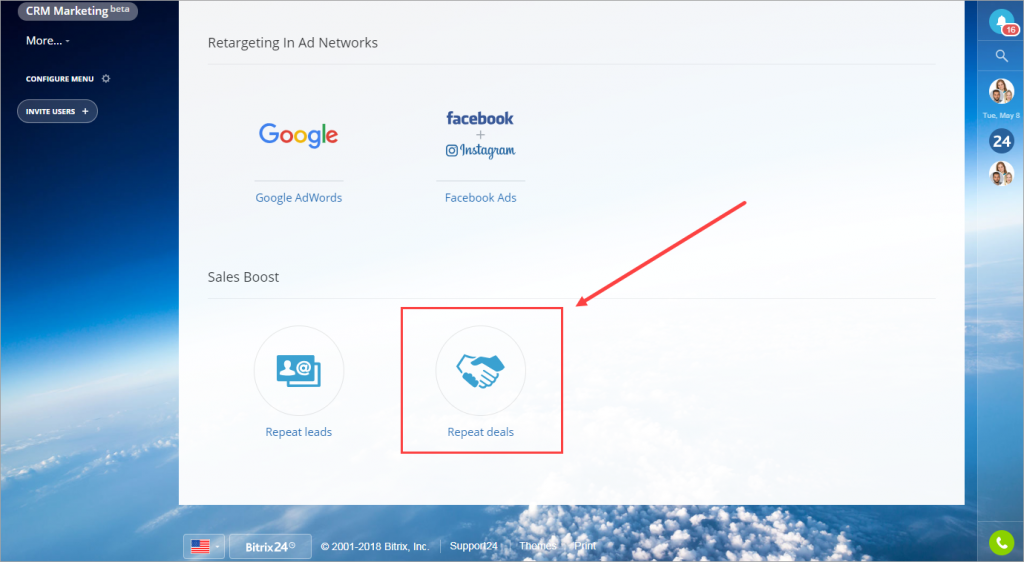Open the Repeat leads contact card icon
Screen dimensions: 1024x562
[x=299, y=371]
